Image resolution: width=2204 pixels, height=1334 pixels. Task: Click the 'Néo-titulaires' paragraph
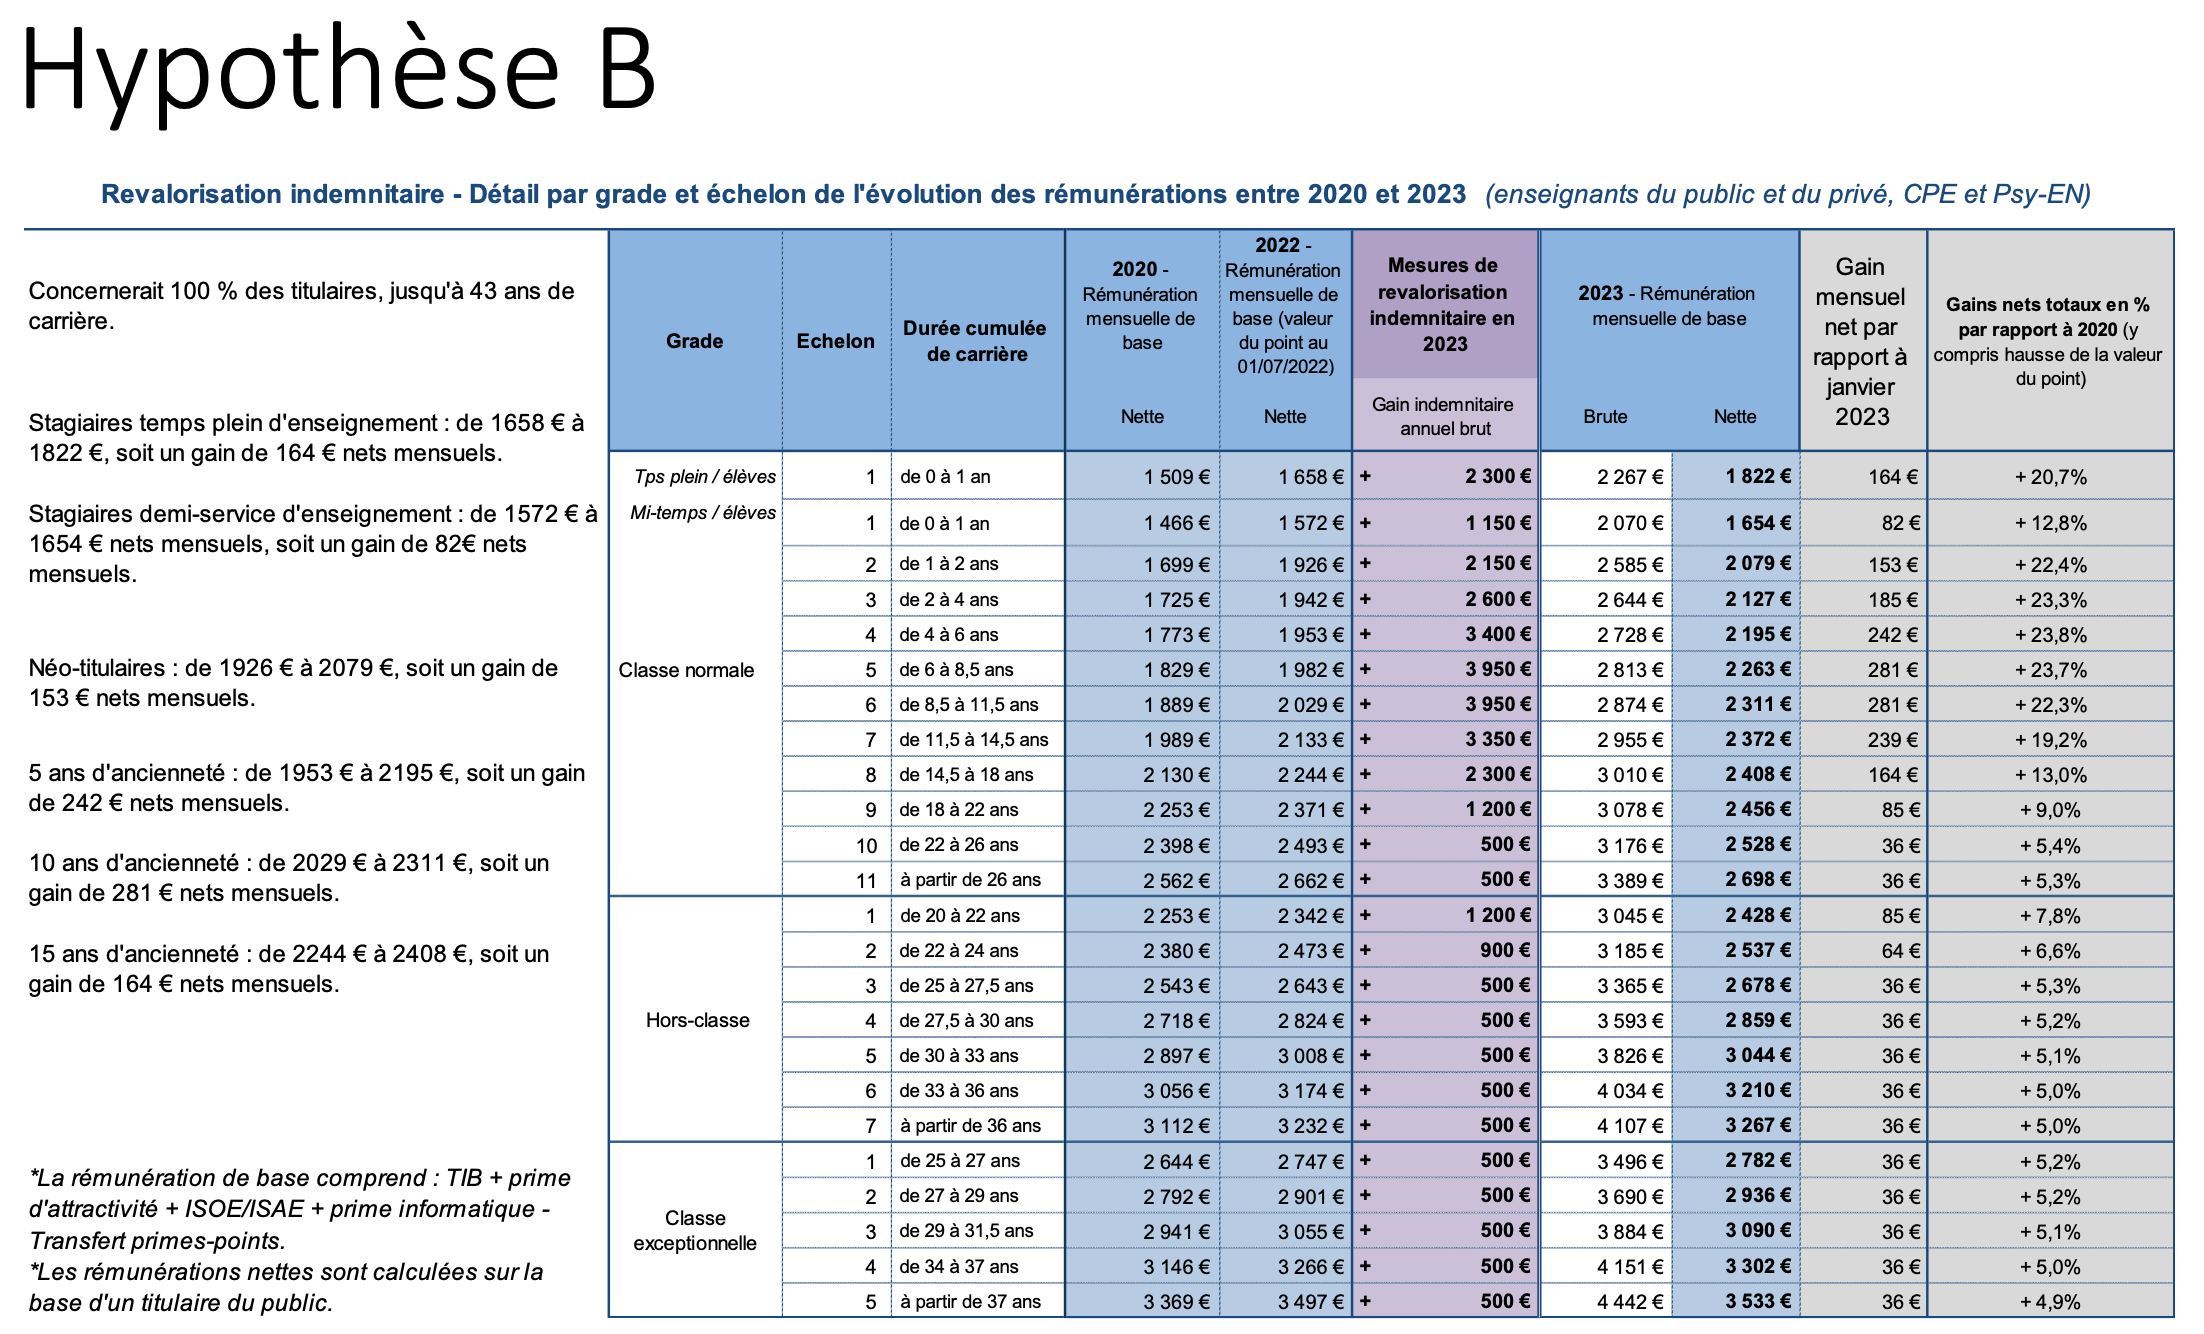[x=293, y=683]
